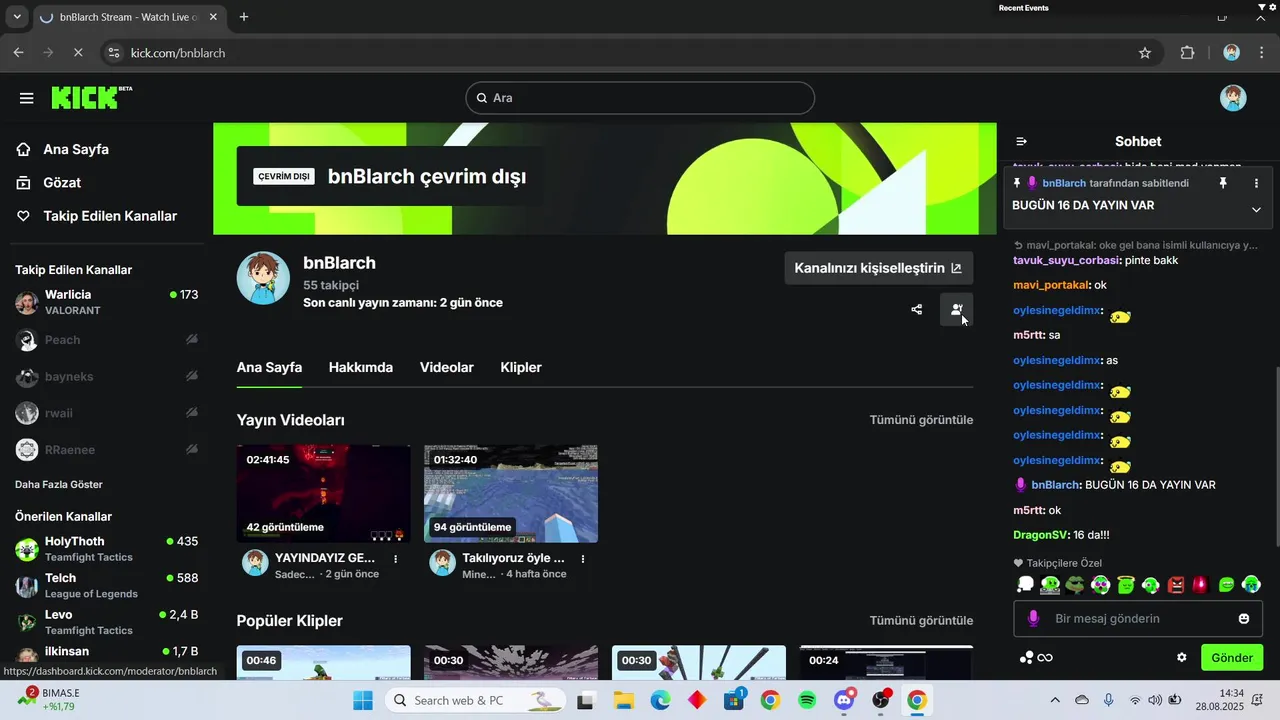Focus the Bir mesaj gönderin chat input
Screen dimensions: 1280x720
click(1138, 619)
